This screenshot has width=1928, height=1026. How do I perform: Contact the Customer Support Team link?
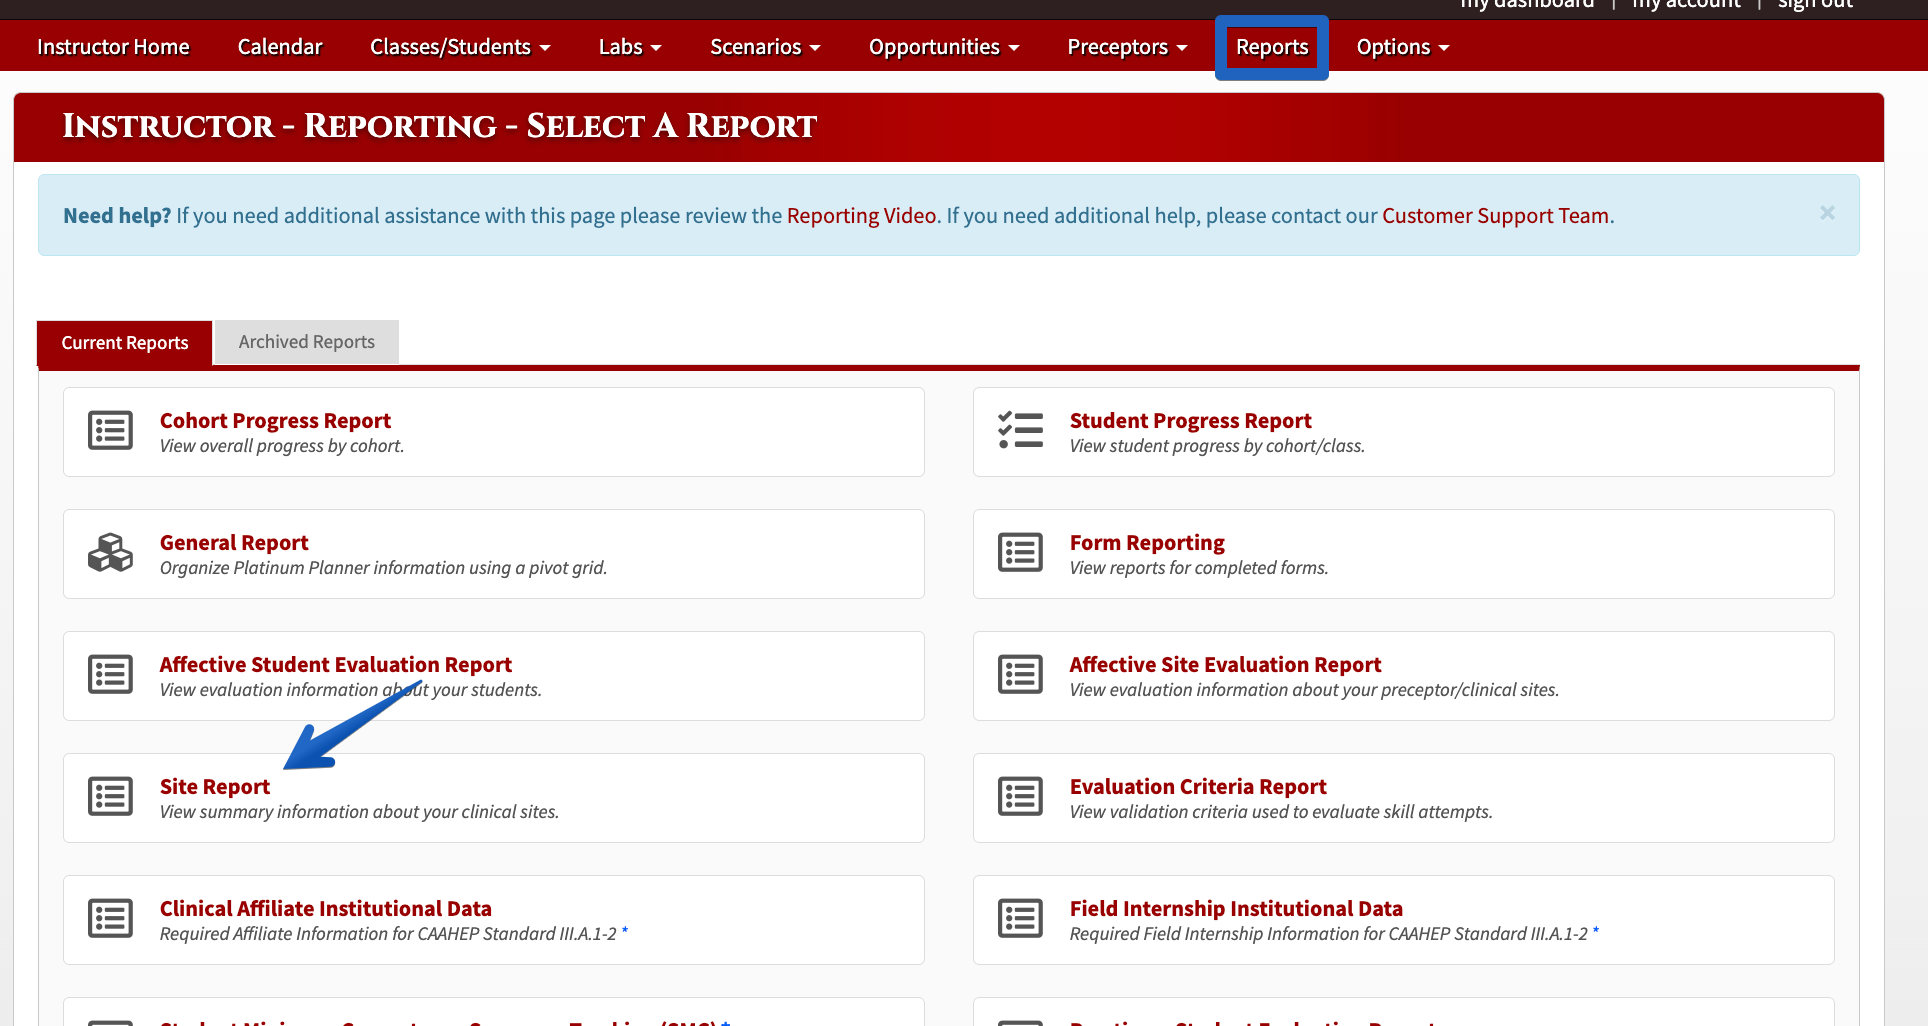click(x=1496, y=216)
